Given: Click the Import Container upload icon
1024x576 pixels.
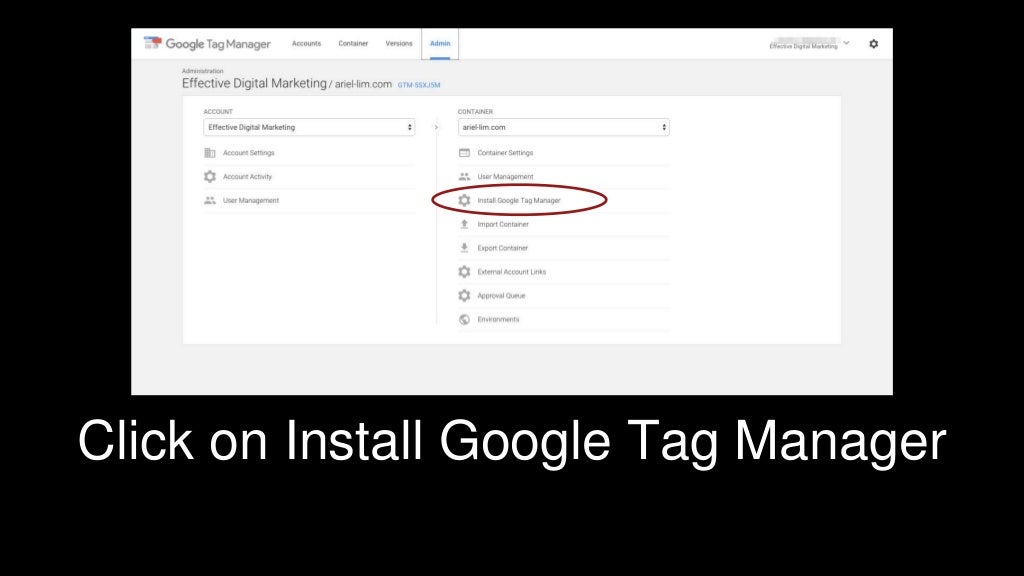Looking at the screenshot, I should click(x=464, y=224).
